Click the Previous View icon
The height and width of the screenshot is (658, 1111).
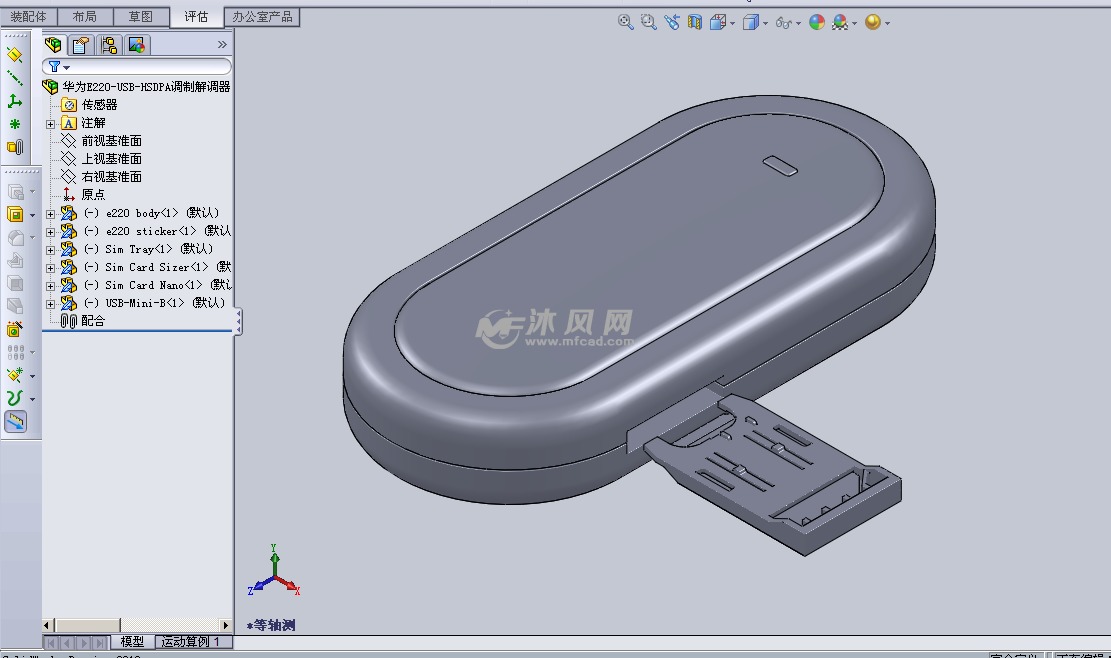[672, 22]
